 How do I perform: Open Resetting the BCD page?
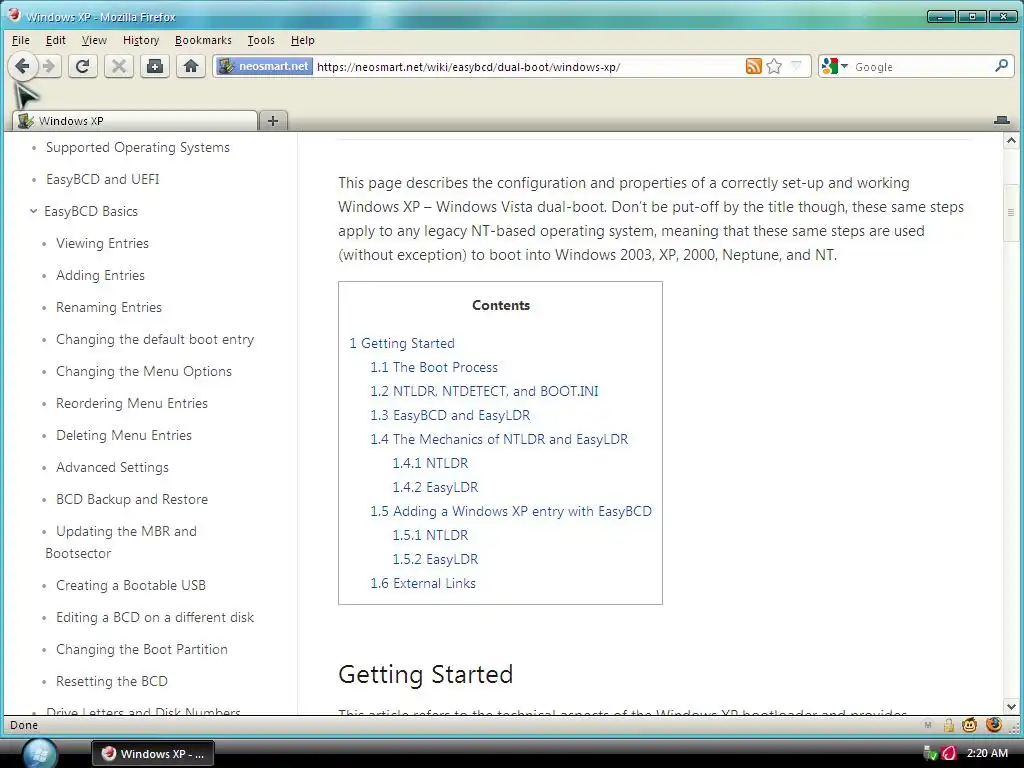point(112,681)
